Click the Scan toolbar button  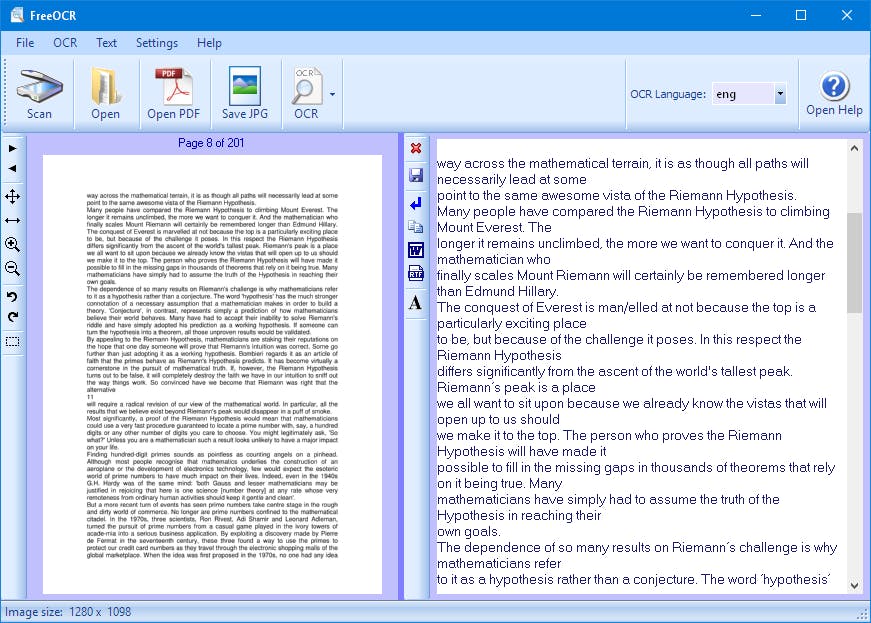pos(39,94)
